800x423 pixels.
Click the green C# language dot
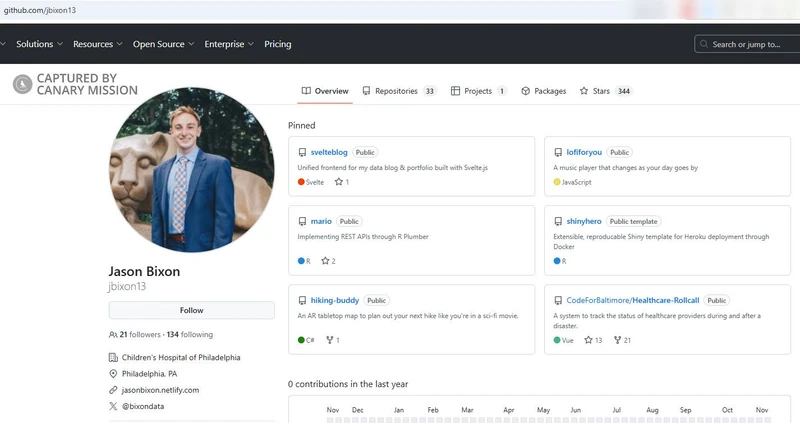(301, 340)
